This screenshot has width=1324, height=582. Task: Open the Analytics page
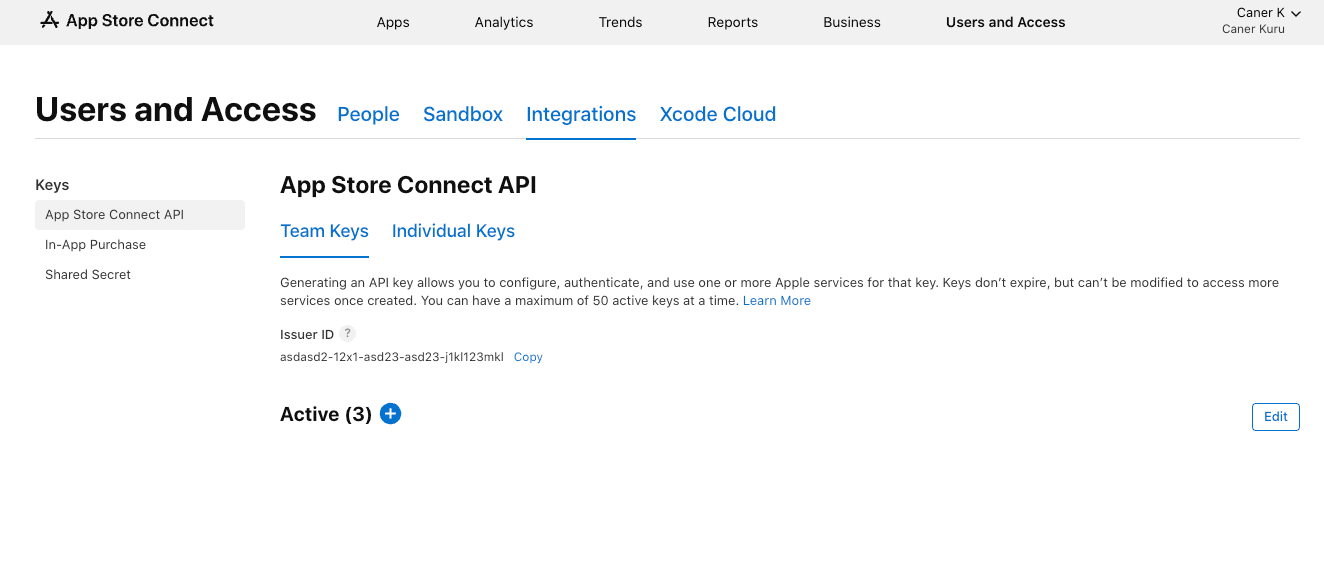coord(503,22)
